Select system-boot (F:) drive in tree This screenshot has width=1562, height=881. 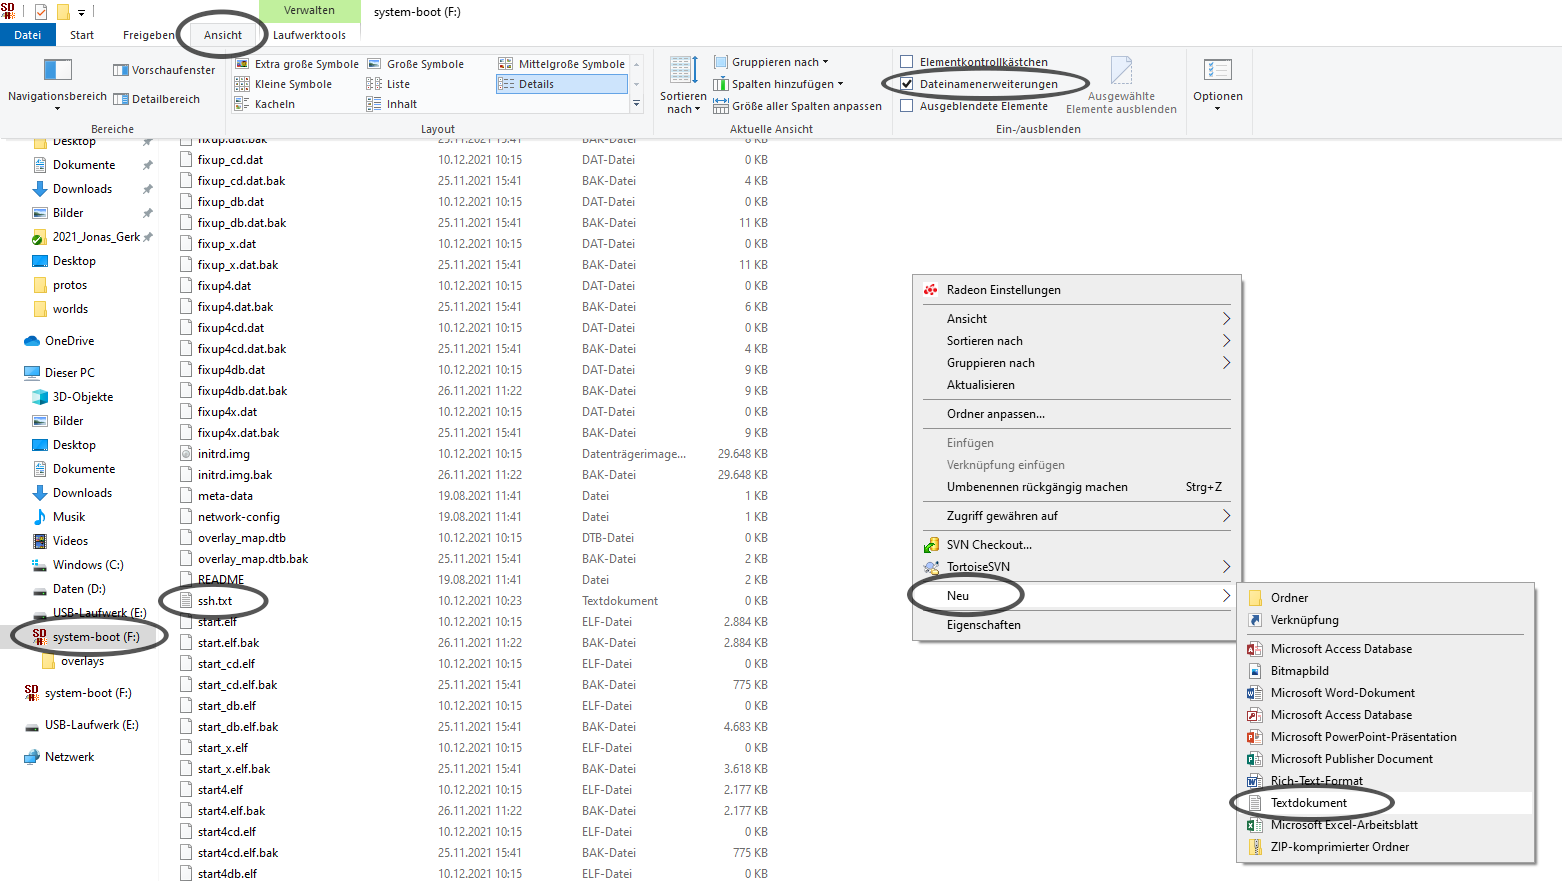[96, 637]
